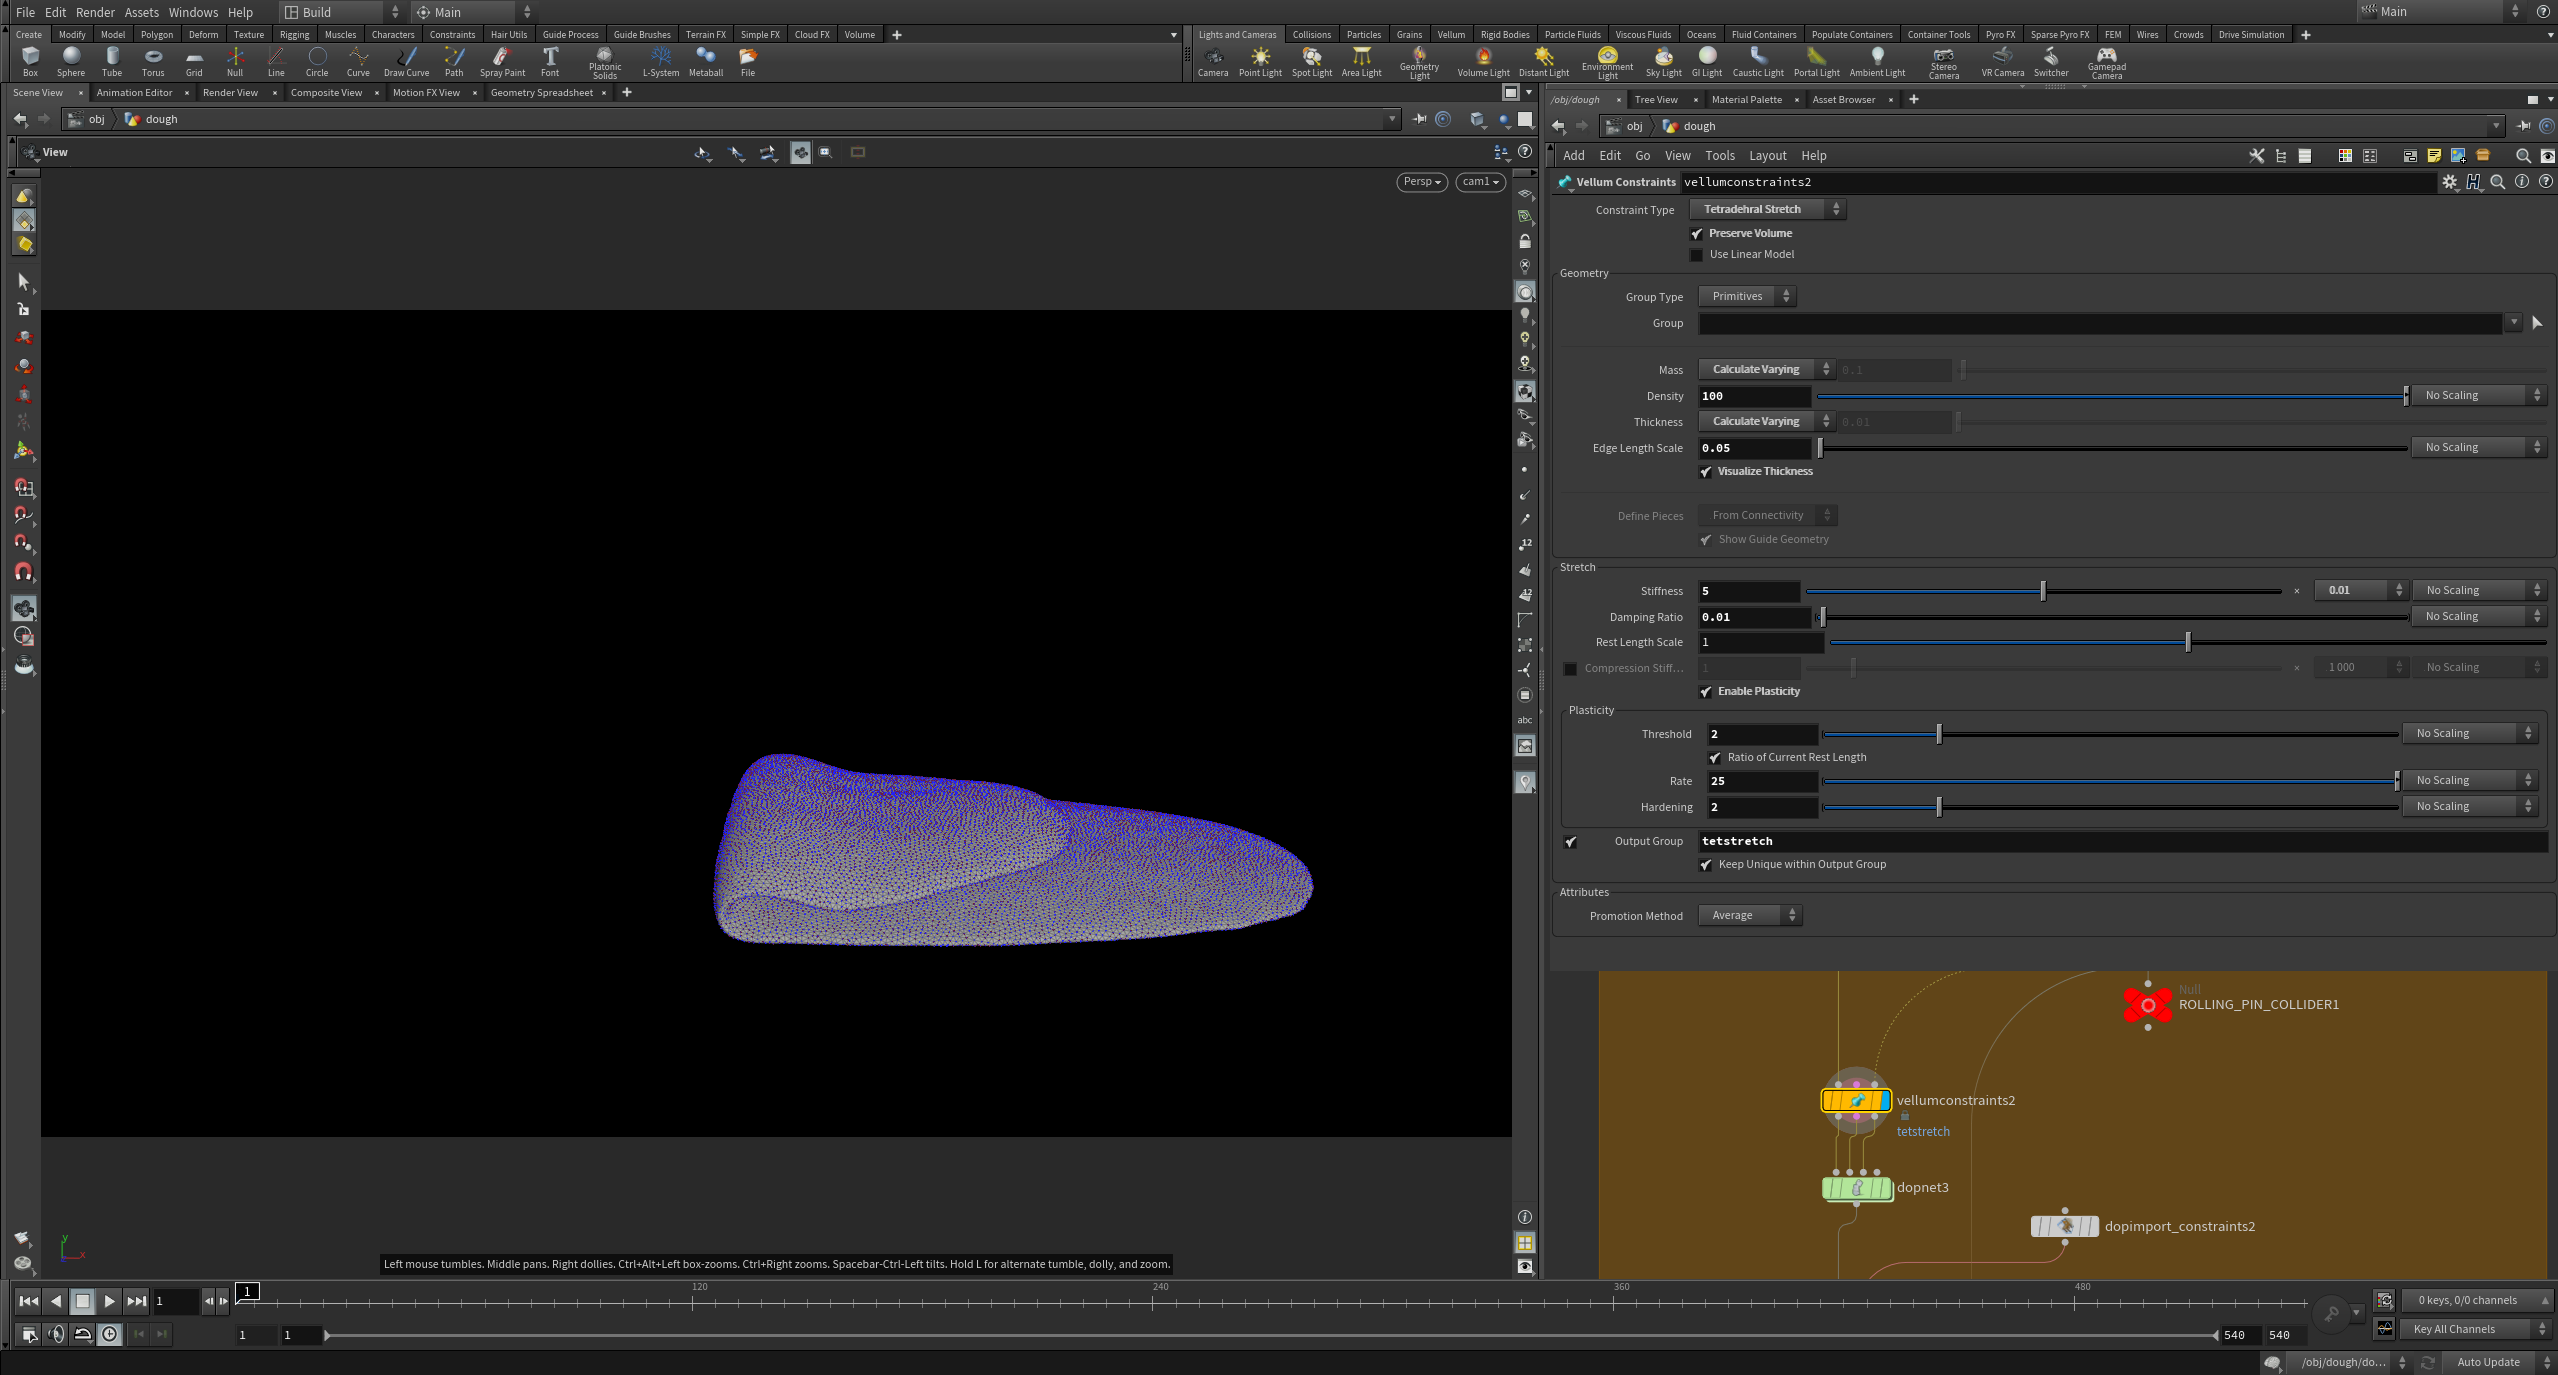Expand the Constraint Type dropdown
This screenshot has width=2558, height=1375.
click(1769, 208)
